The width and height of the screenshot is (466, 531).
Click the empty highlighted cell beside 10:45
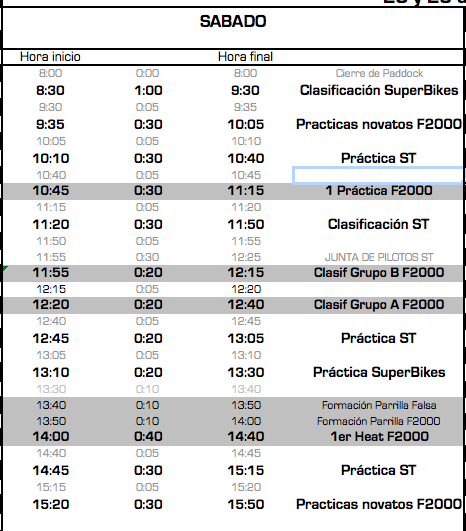click(378, 175)
